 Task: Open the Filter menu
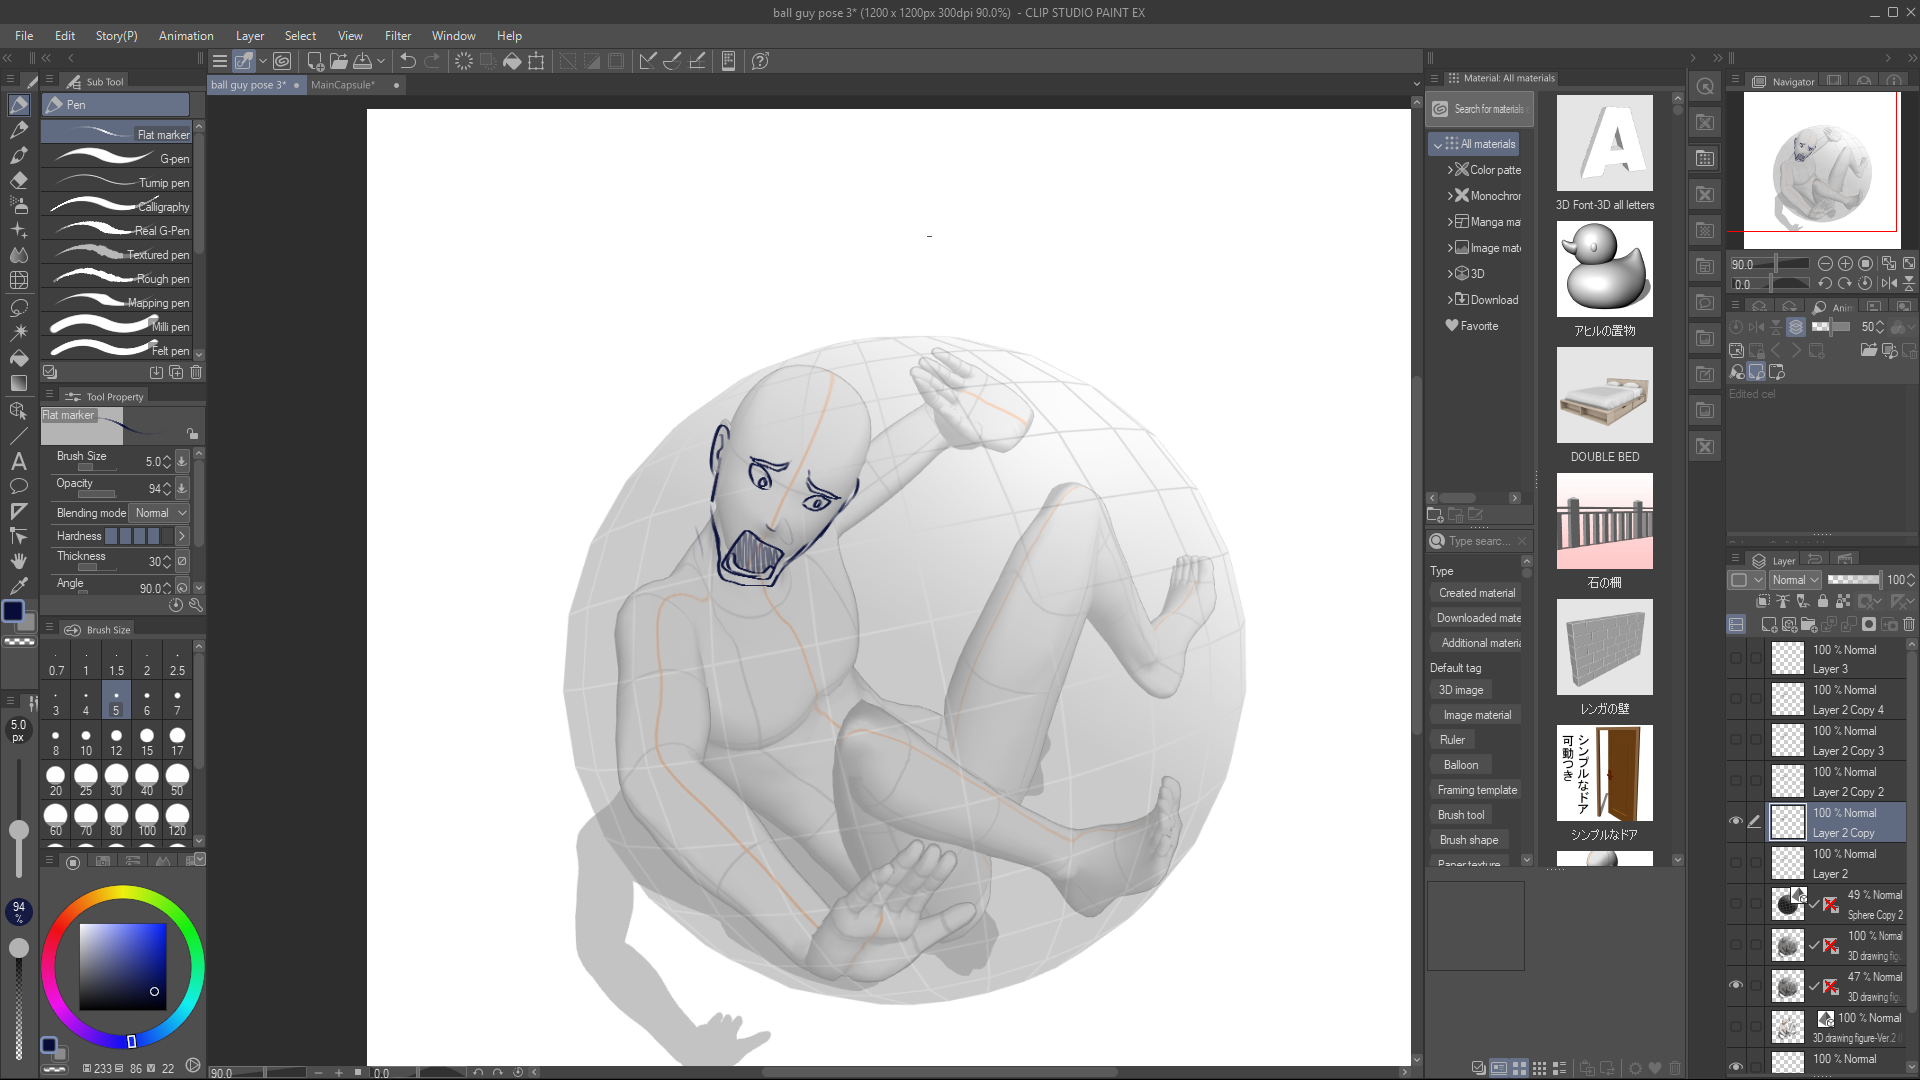397,35
